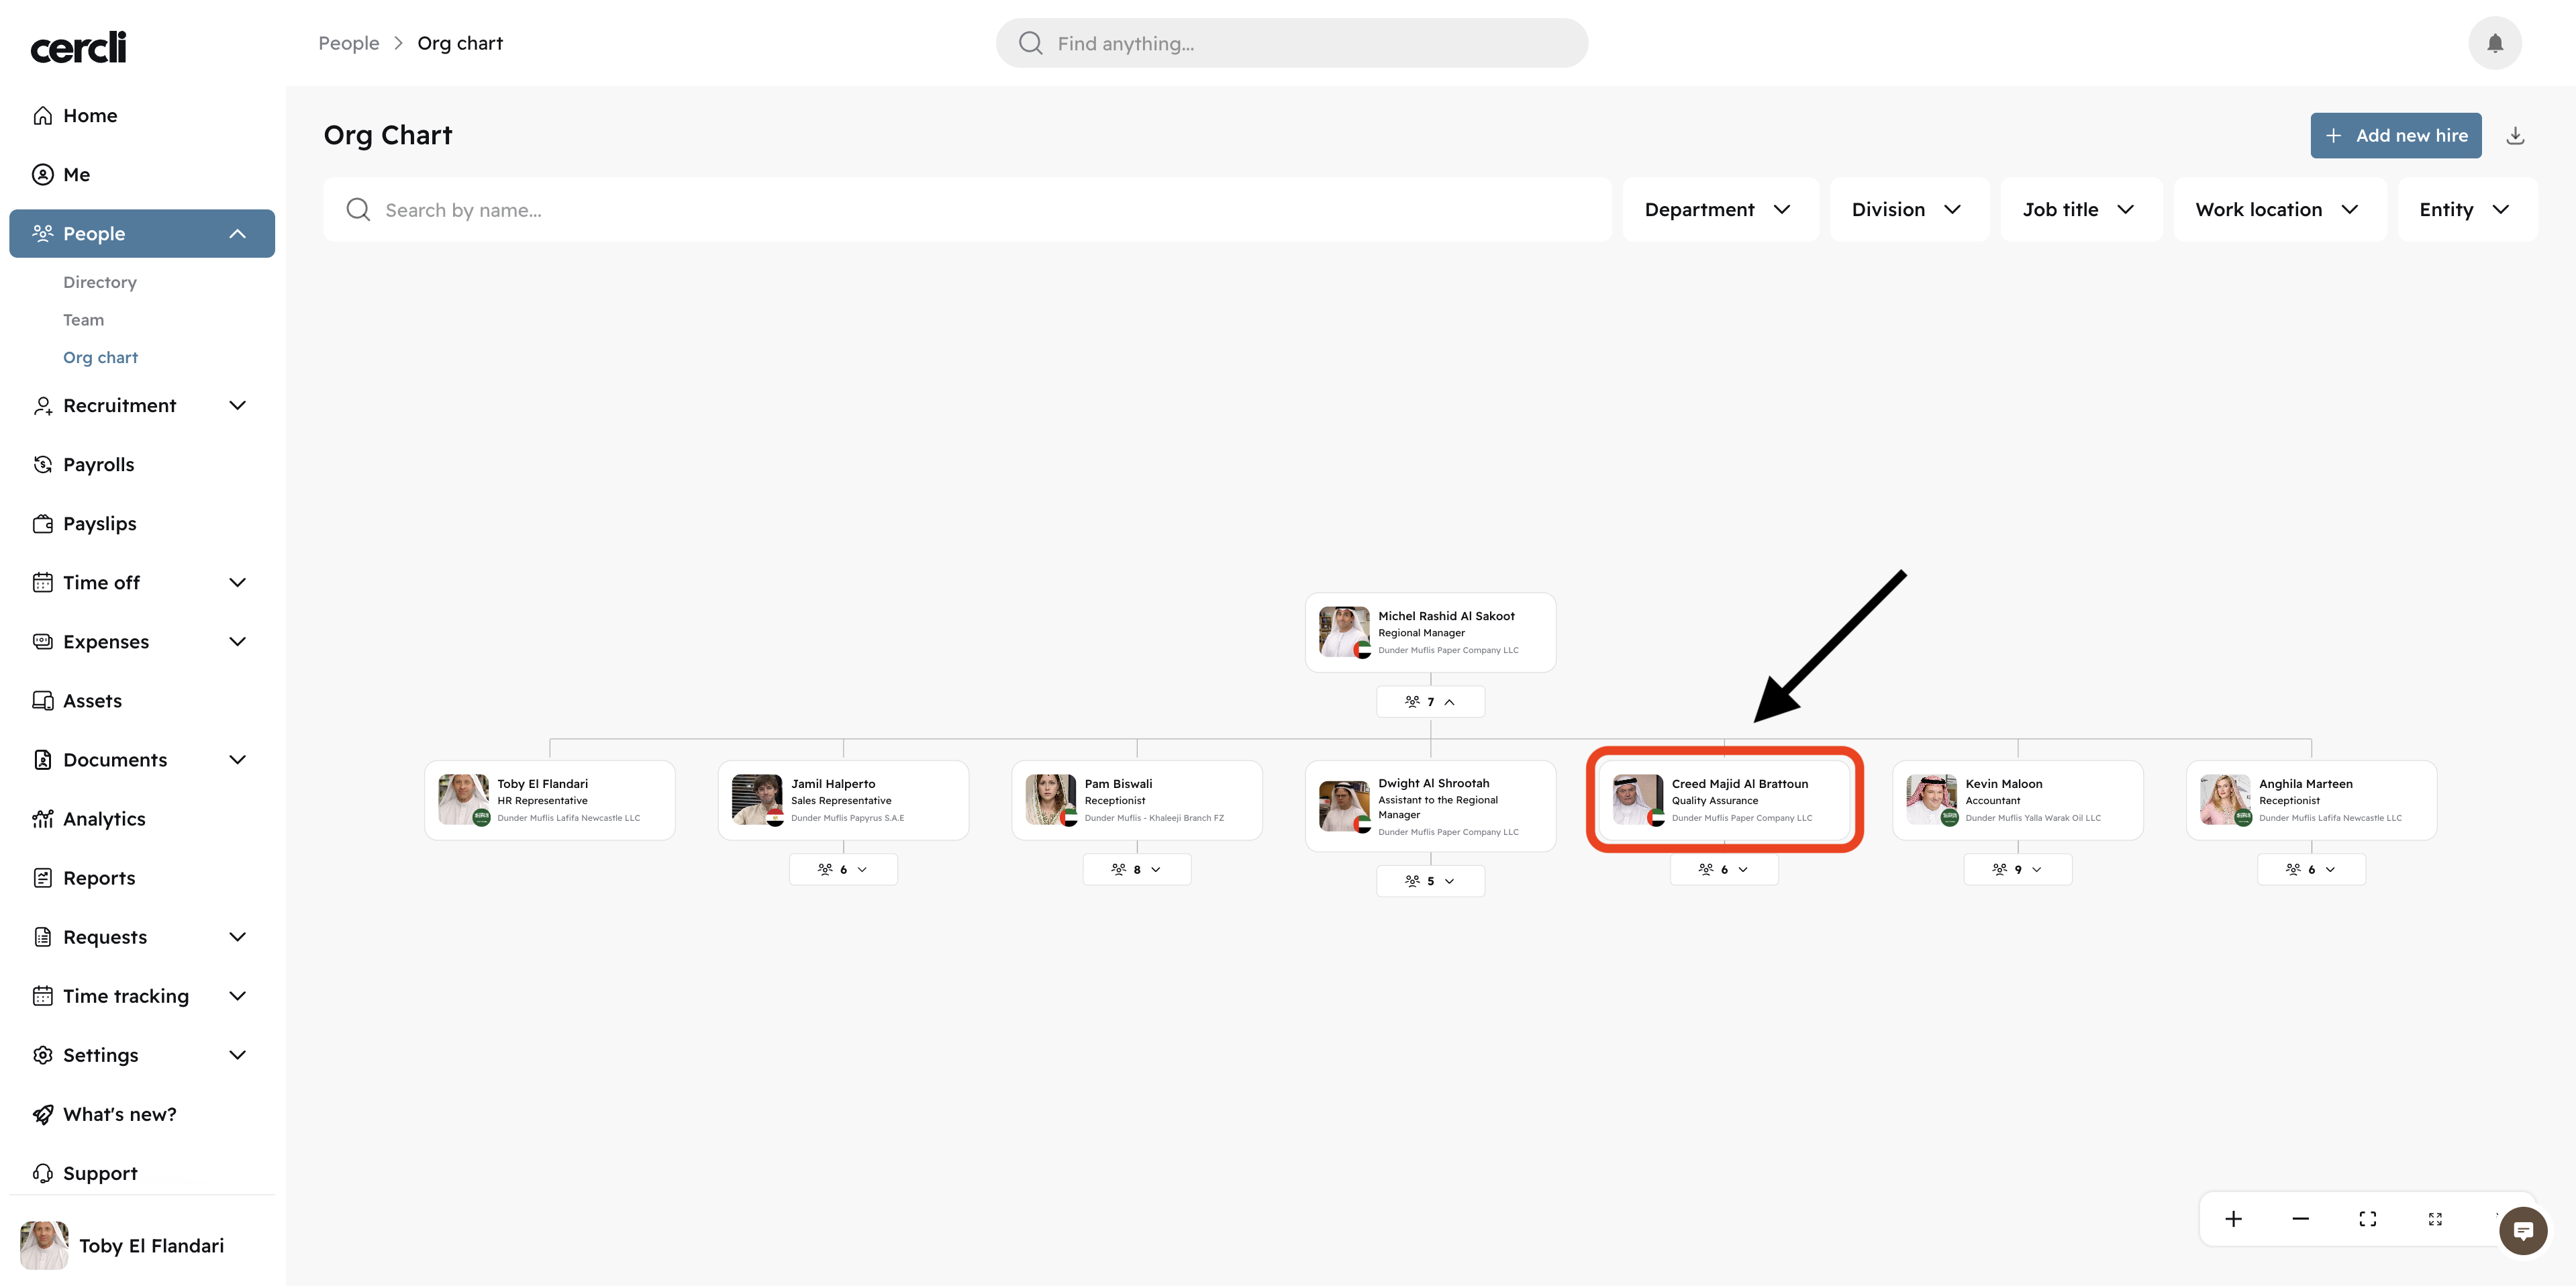This screenshot has height=1286, width=2576.
Task: Open the brown chat support bubble
Action: 2522,1230
